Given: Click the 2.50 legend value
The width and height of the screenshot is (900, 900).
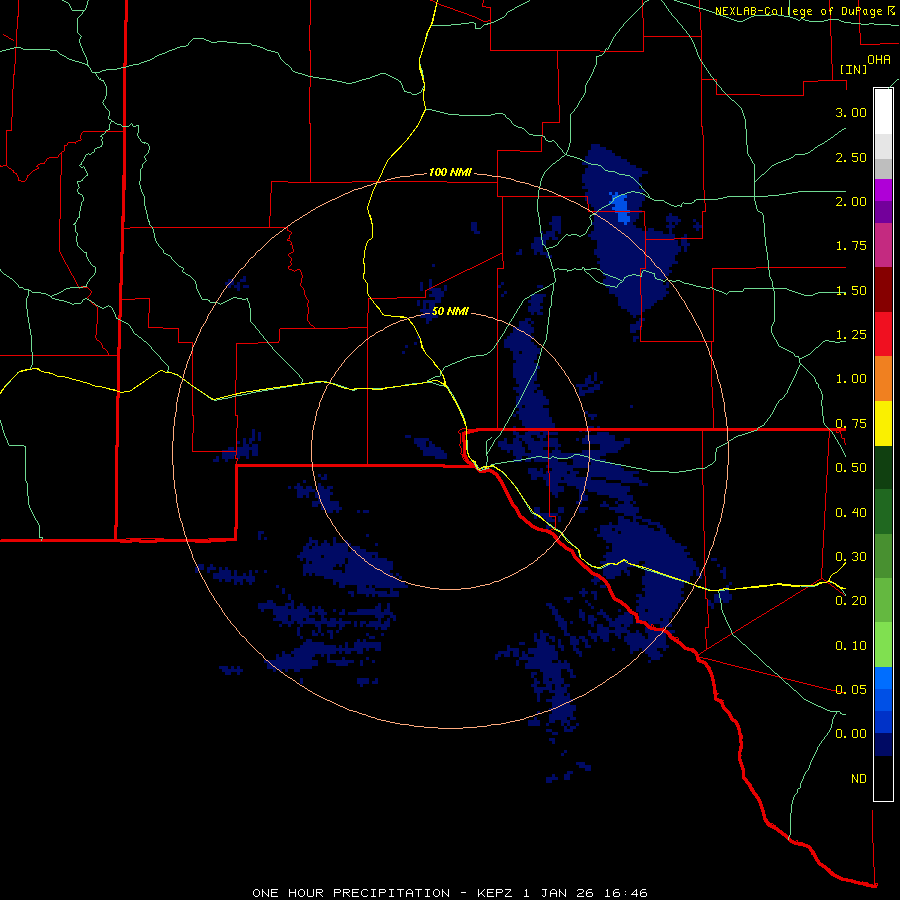Looking at the screenshot, I should tap(851, 157).
